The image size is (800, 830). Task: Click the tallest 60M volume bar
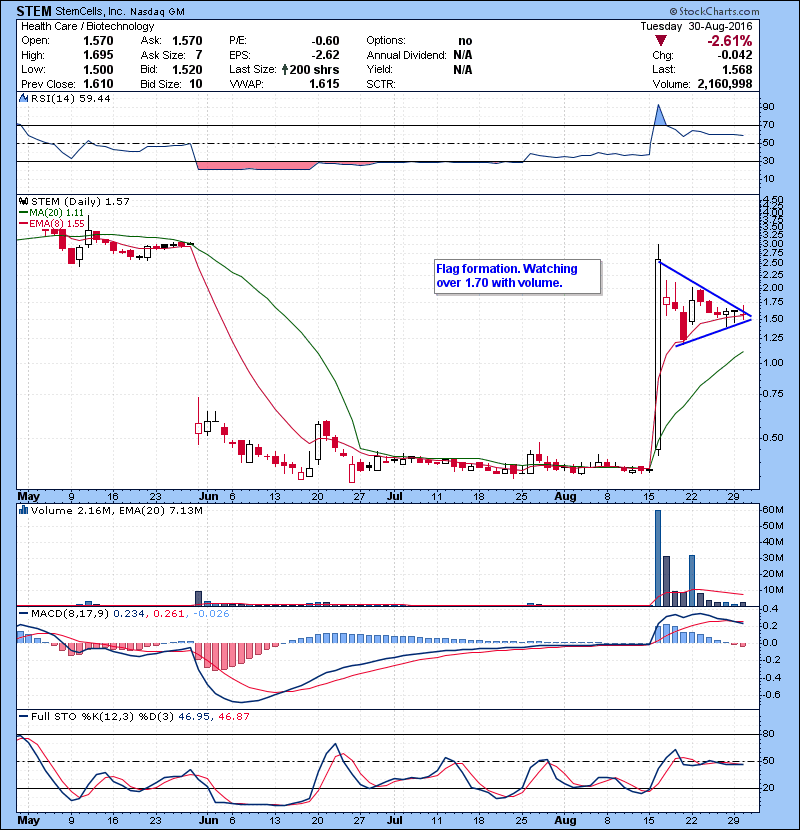pyautogui.click(x=658, y=558)
